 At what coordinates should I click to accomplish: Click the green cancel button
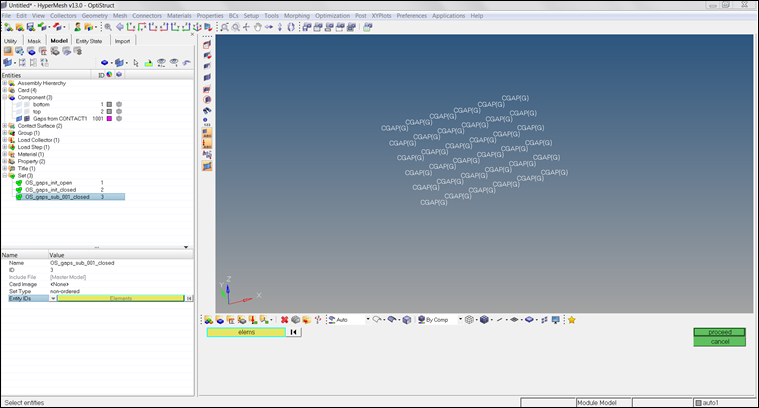tap(719, 342)
